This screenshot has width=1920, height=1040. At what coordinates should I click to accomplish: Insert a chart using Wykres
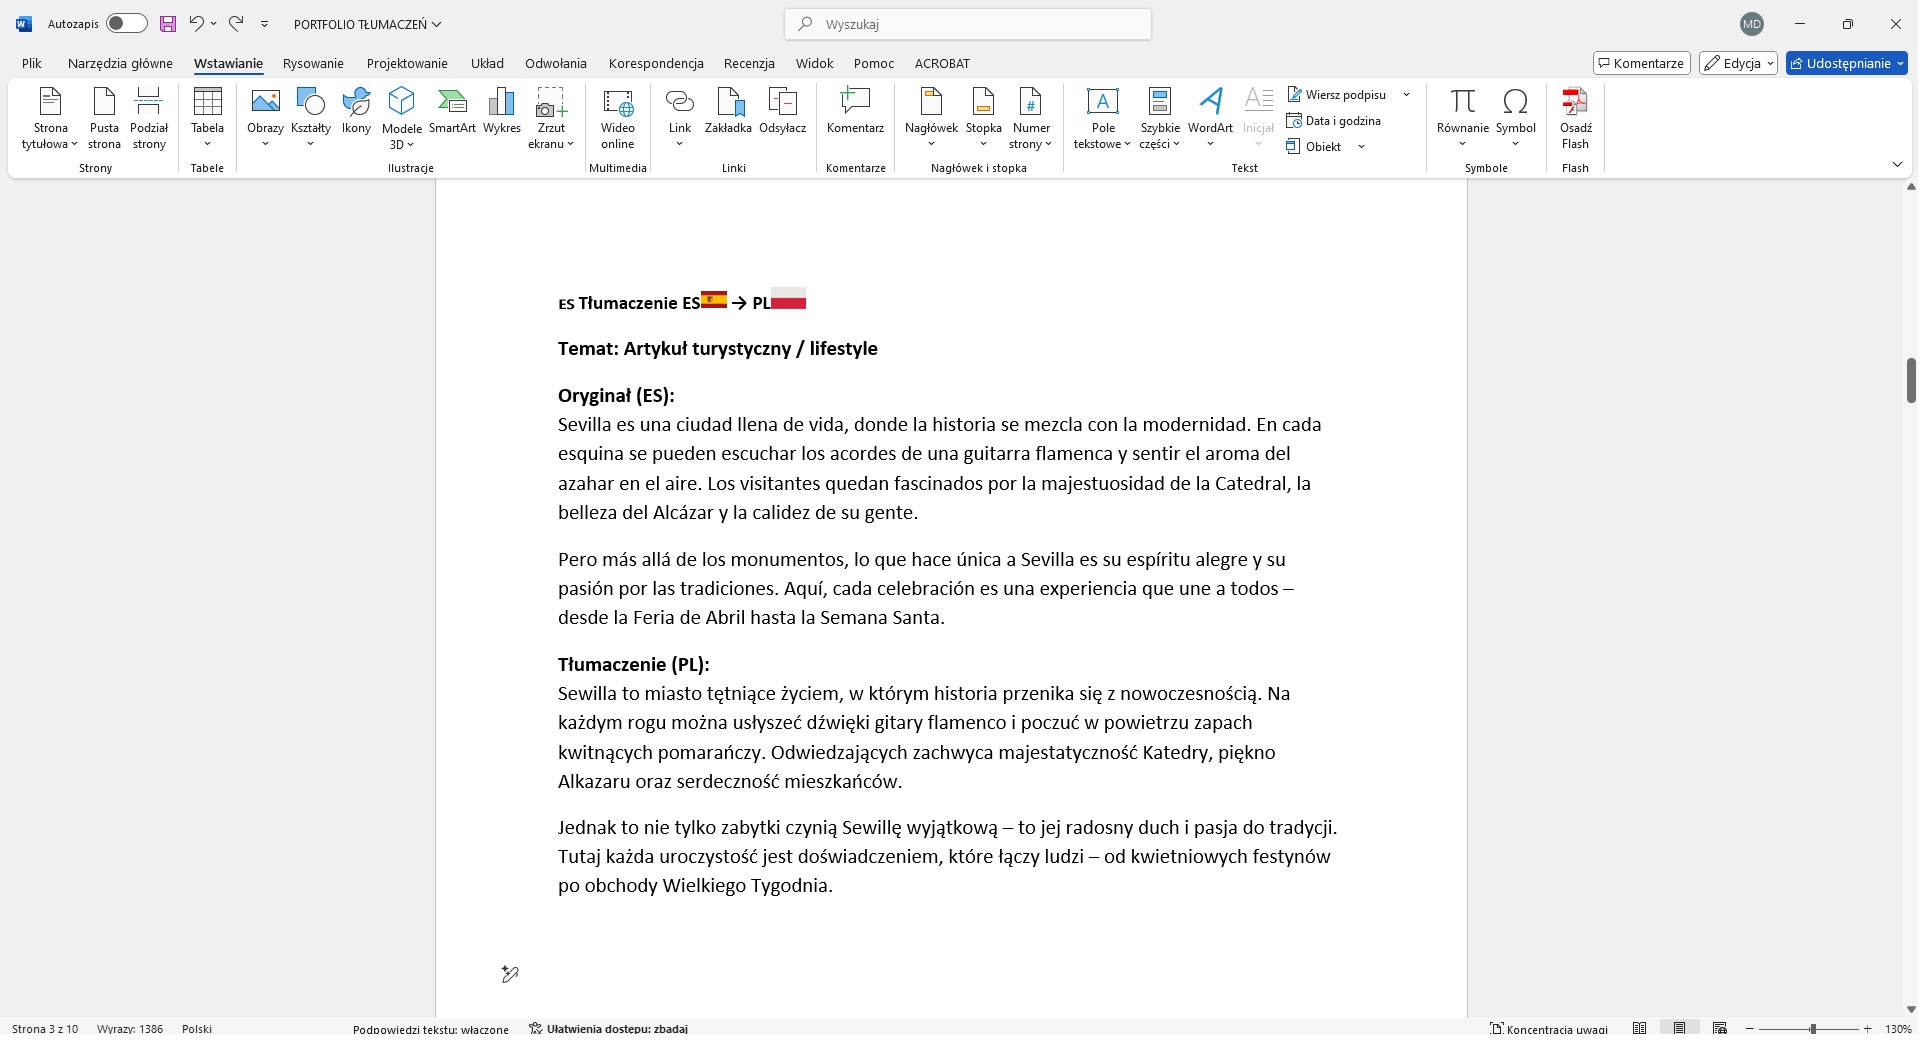click(502, 111)
